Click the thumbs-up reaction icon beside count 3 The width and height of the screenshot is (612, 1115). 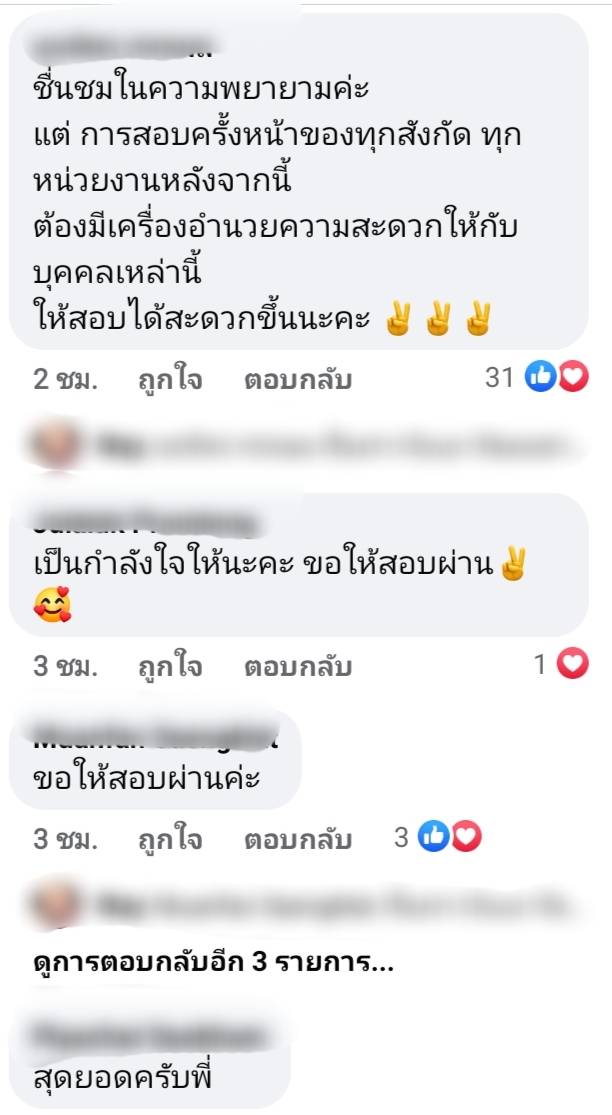point(433,838)
